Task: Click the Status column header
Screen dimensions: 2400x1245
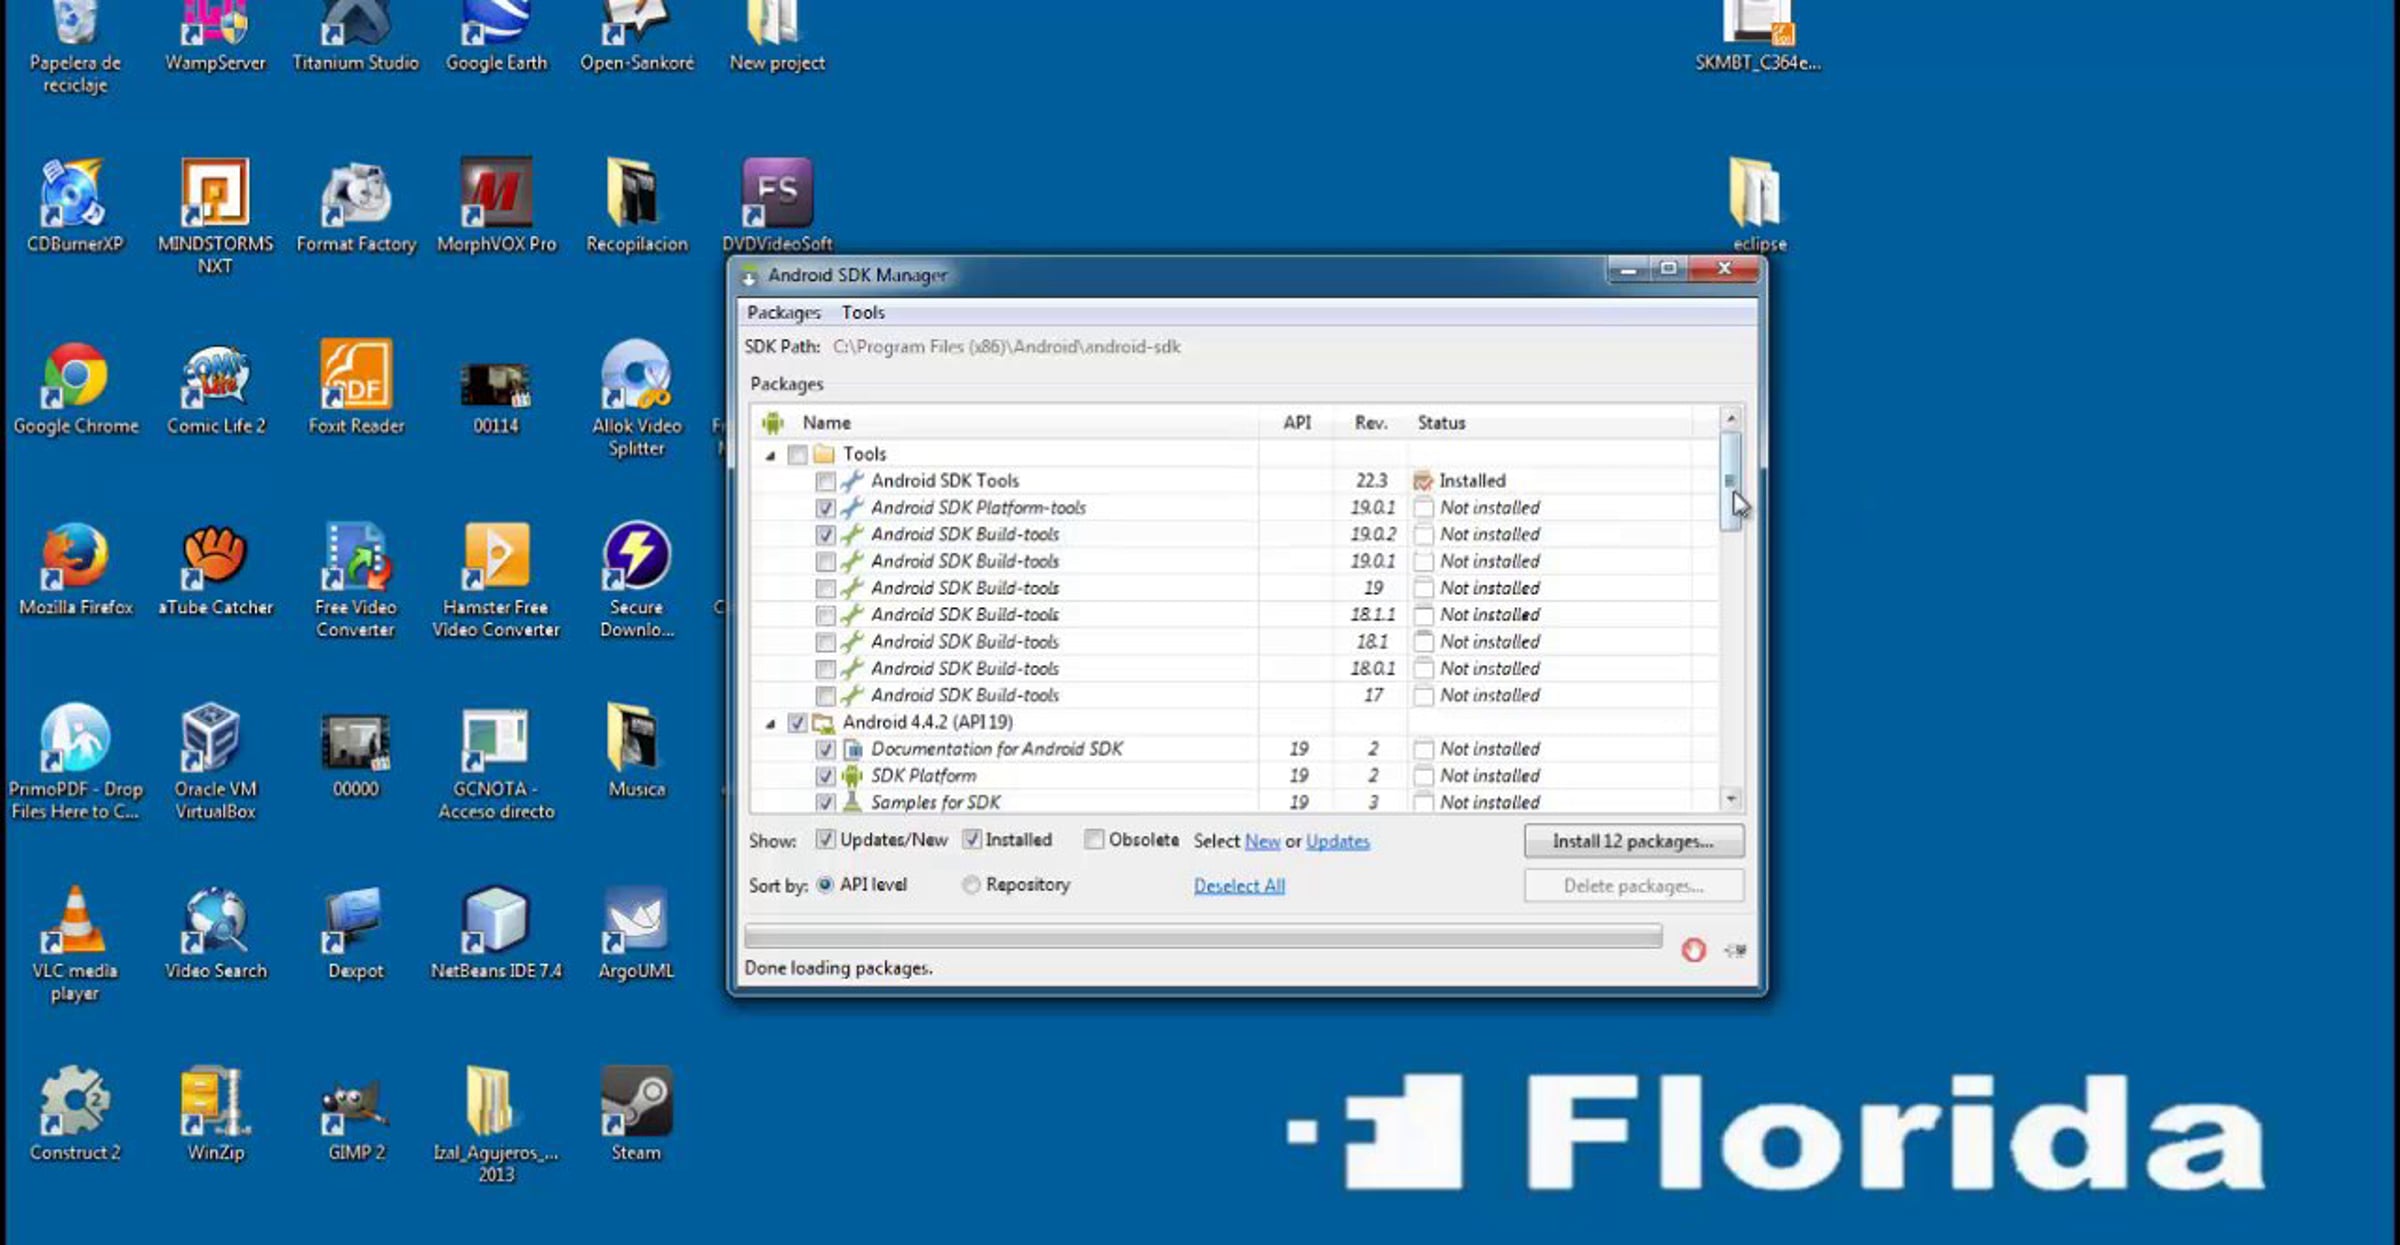Action: (x=1548, y=423)
